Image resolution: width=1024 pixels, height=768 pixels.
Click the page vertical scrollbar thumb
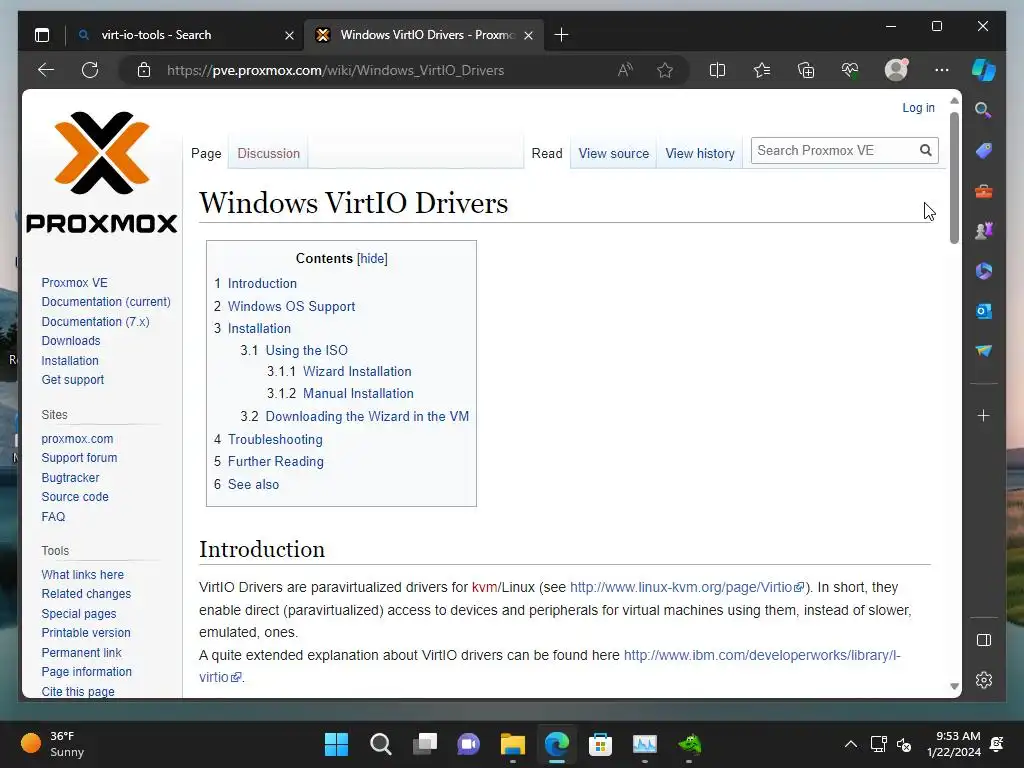pos(954,178)
